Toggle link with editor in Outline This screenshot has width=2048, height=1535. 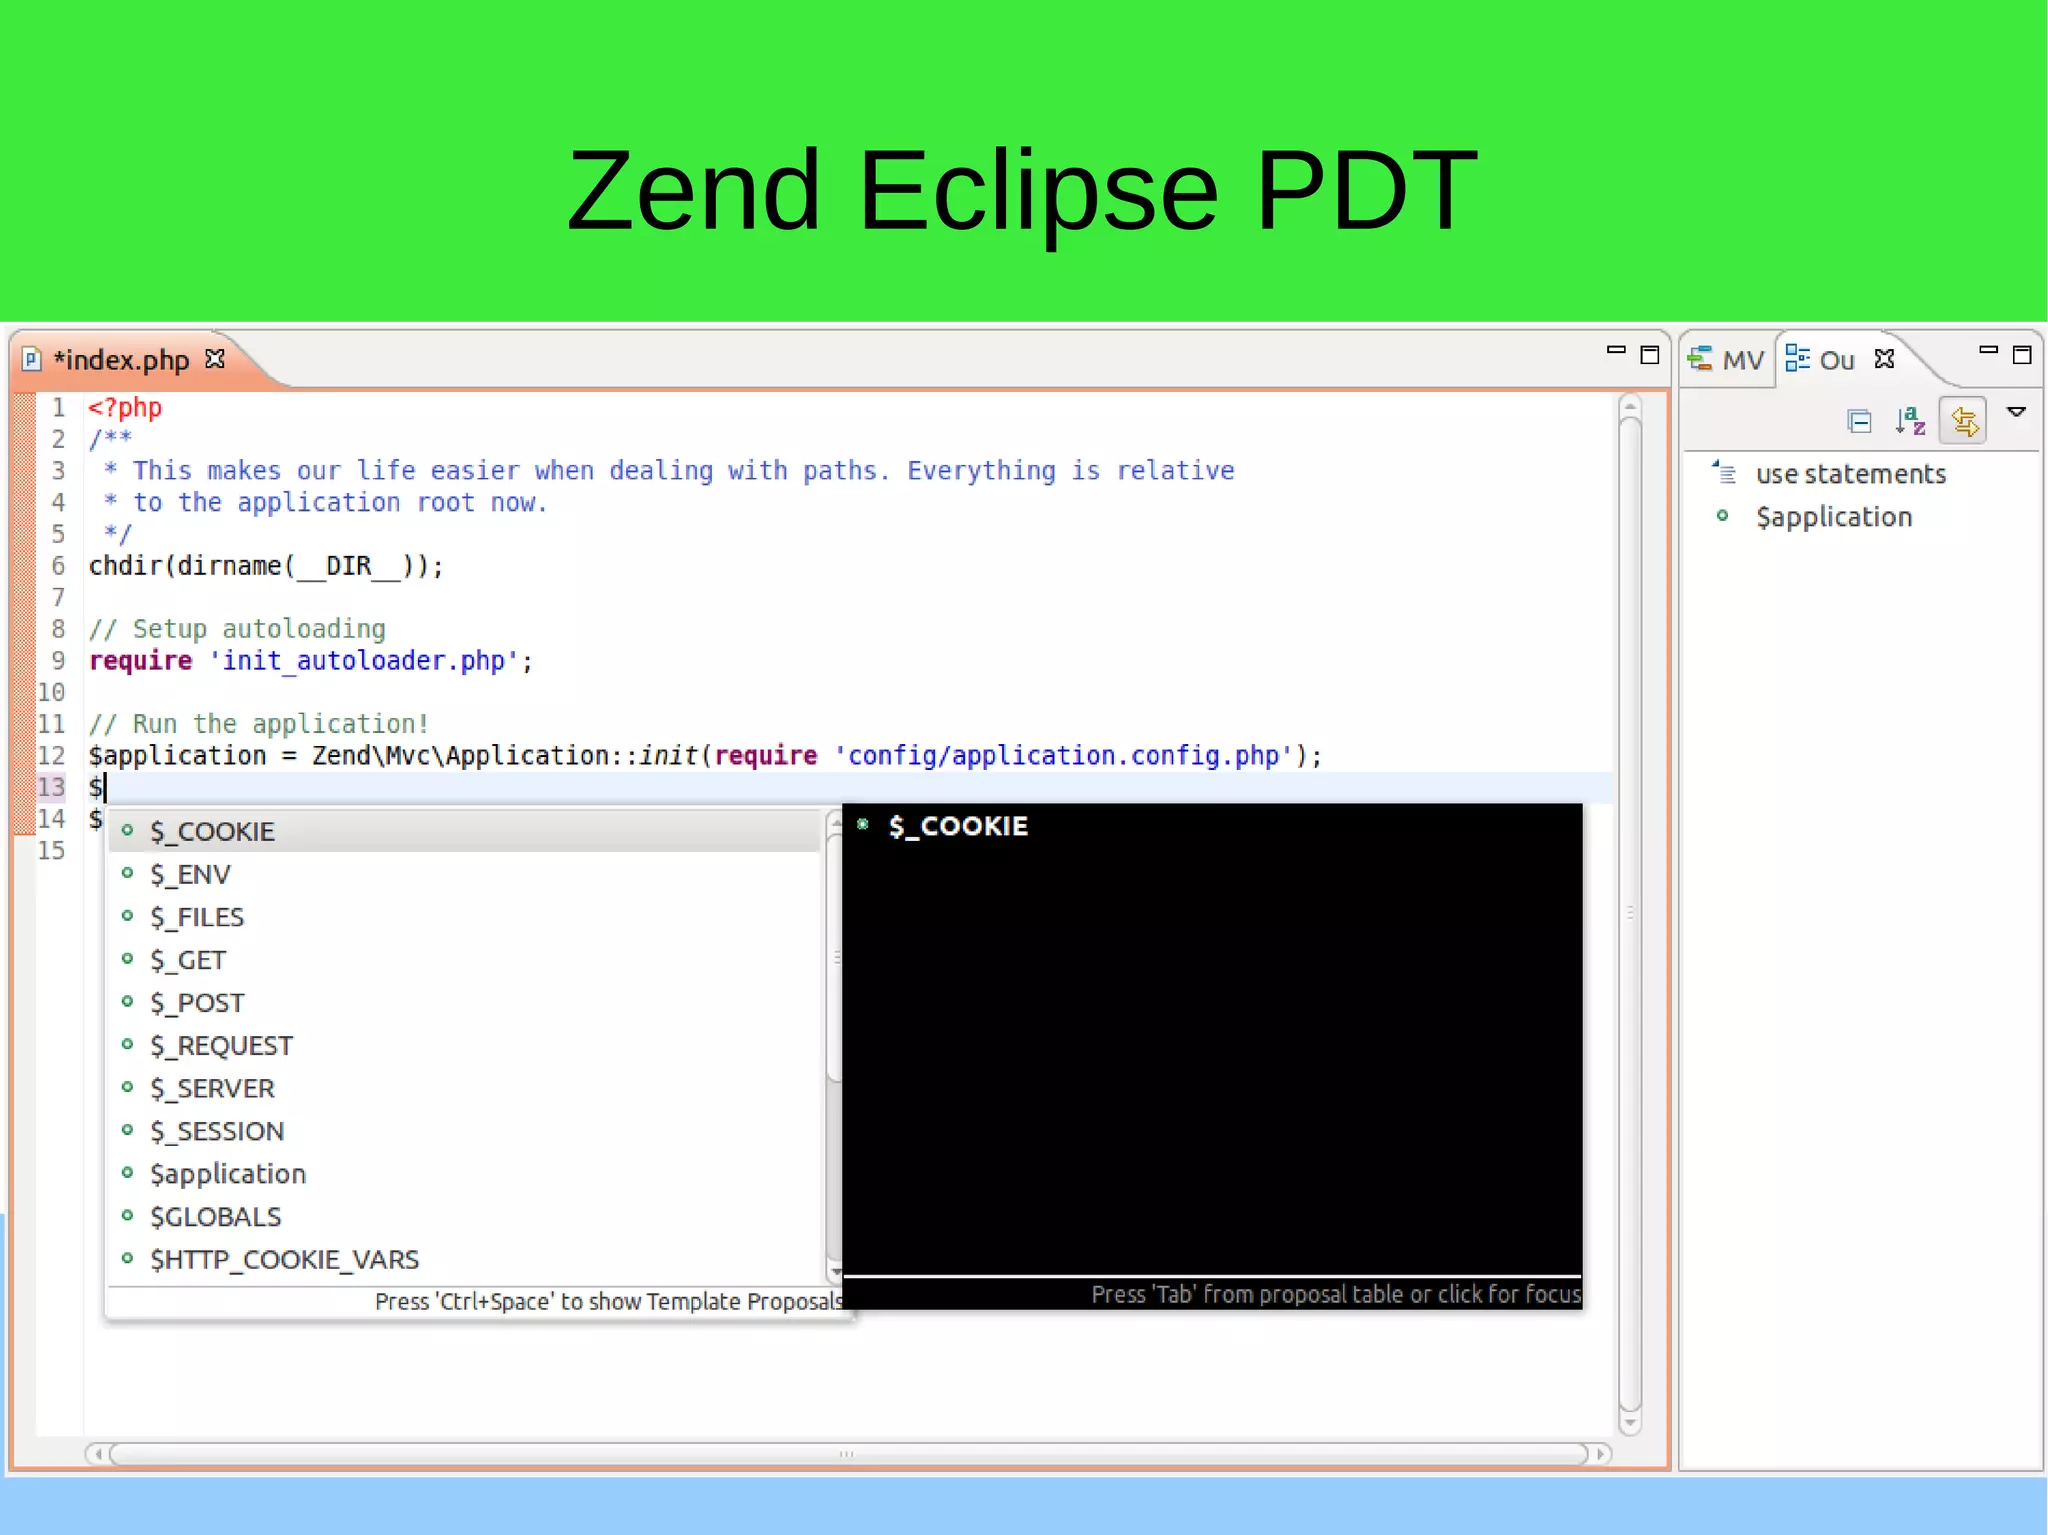coord(1963,420)
